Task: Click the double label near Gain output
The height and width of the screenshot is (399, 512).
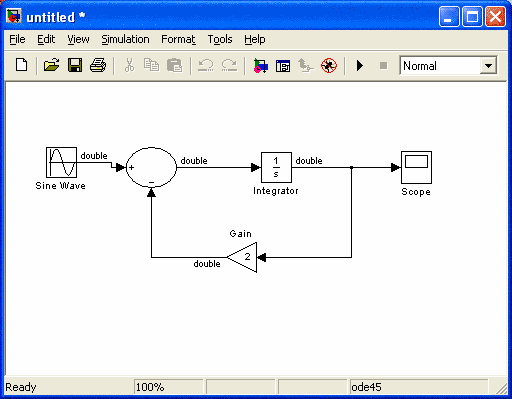Action: tap(207, 264)
